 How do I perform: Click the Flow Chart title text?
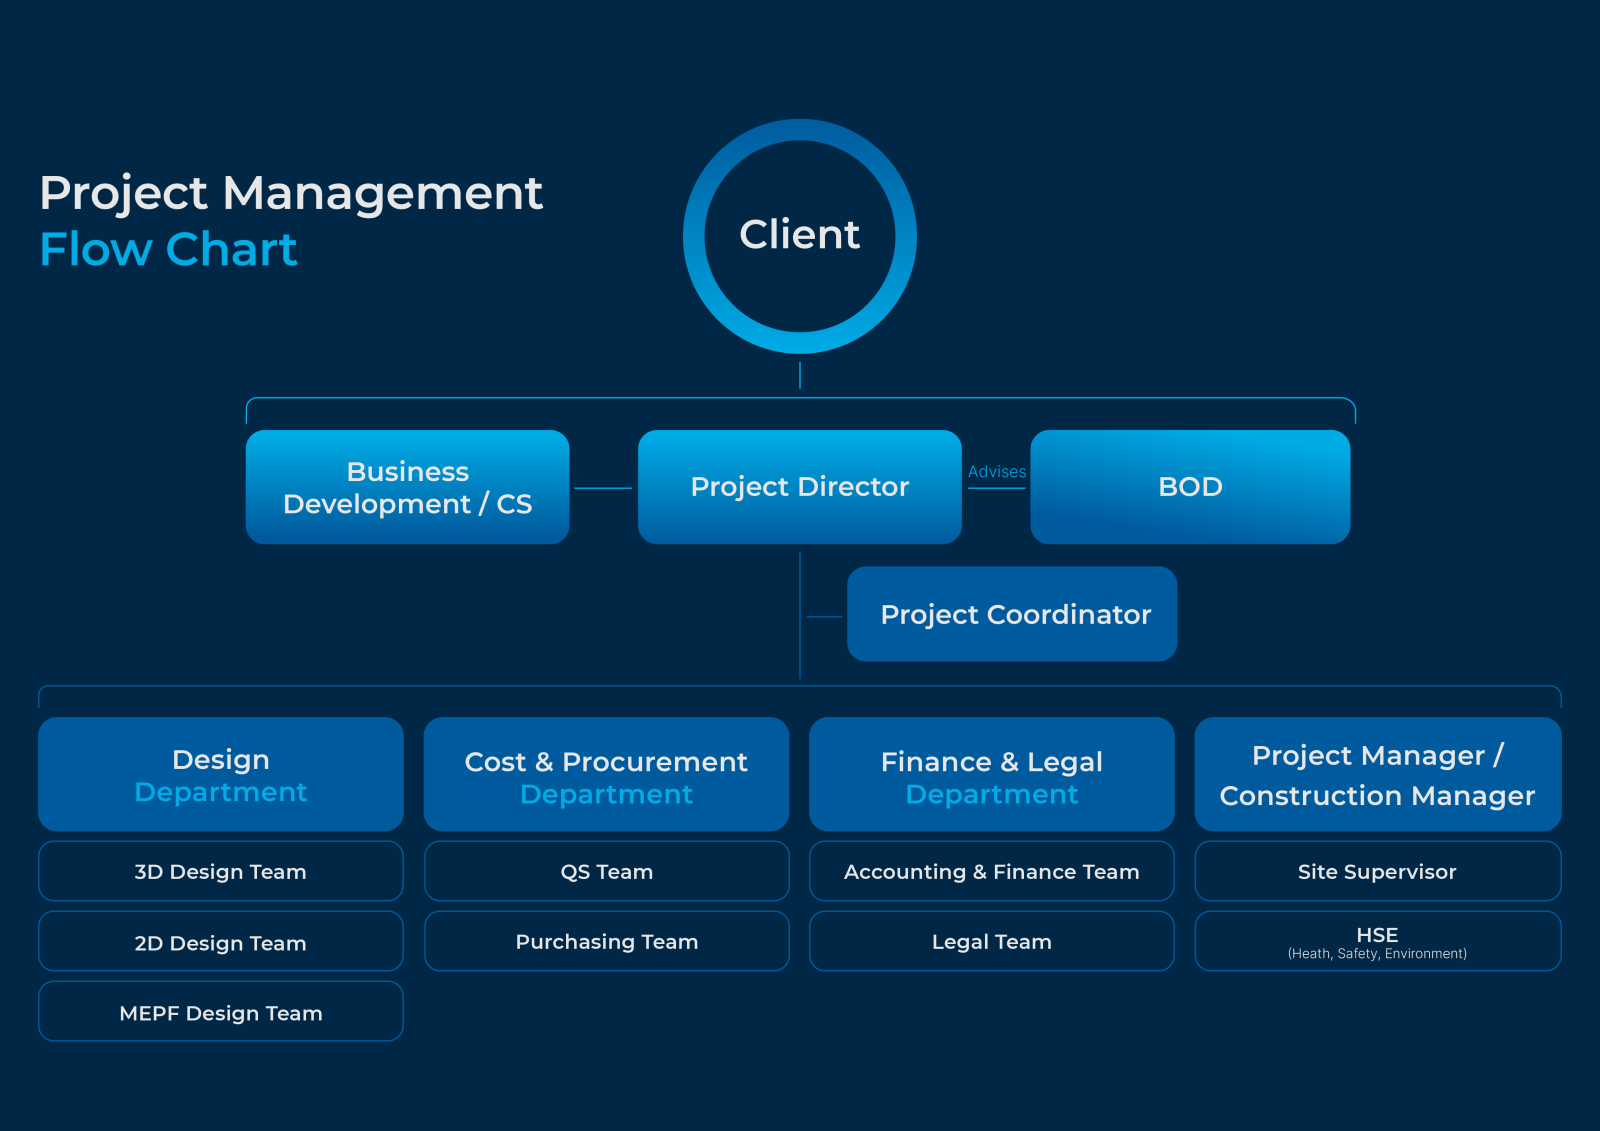[168, 250]
